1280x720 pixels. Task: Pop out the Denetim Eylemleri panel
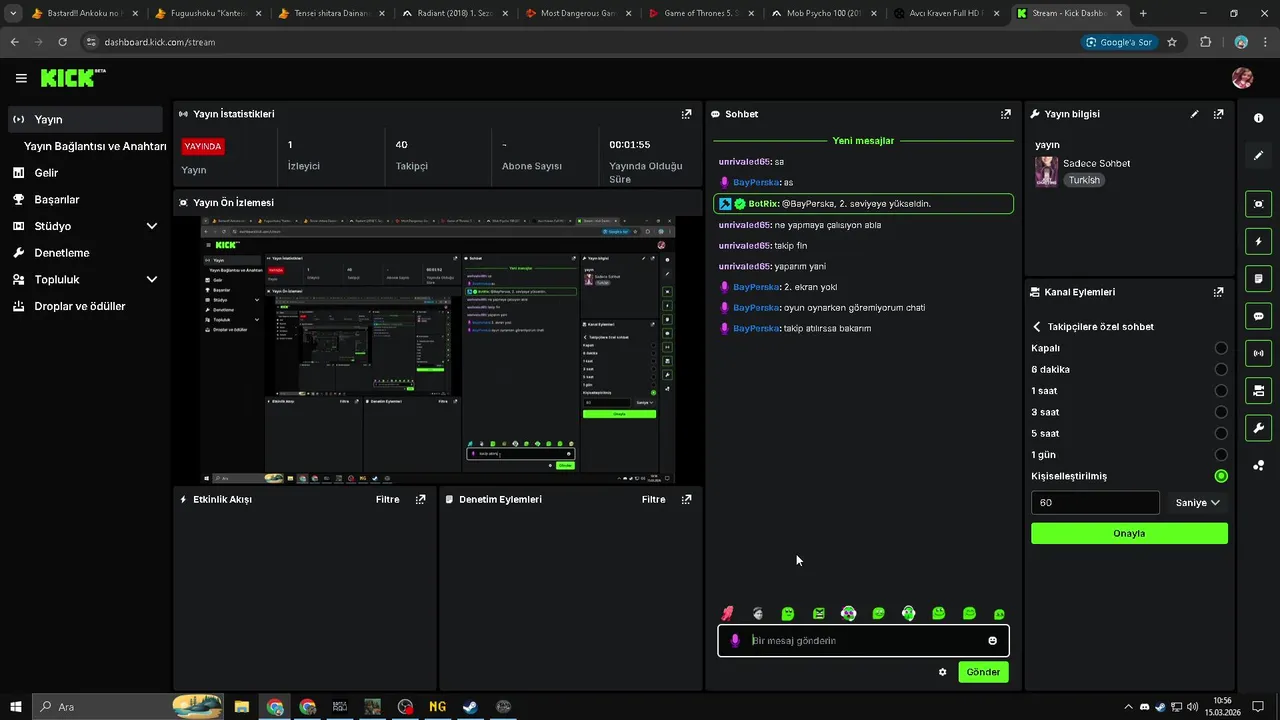[x=686, y=499]
